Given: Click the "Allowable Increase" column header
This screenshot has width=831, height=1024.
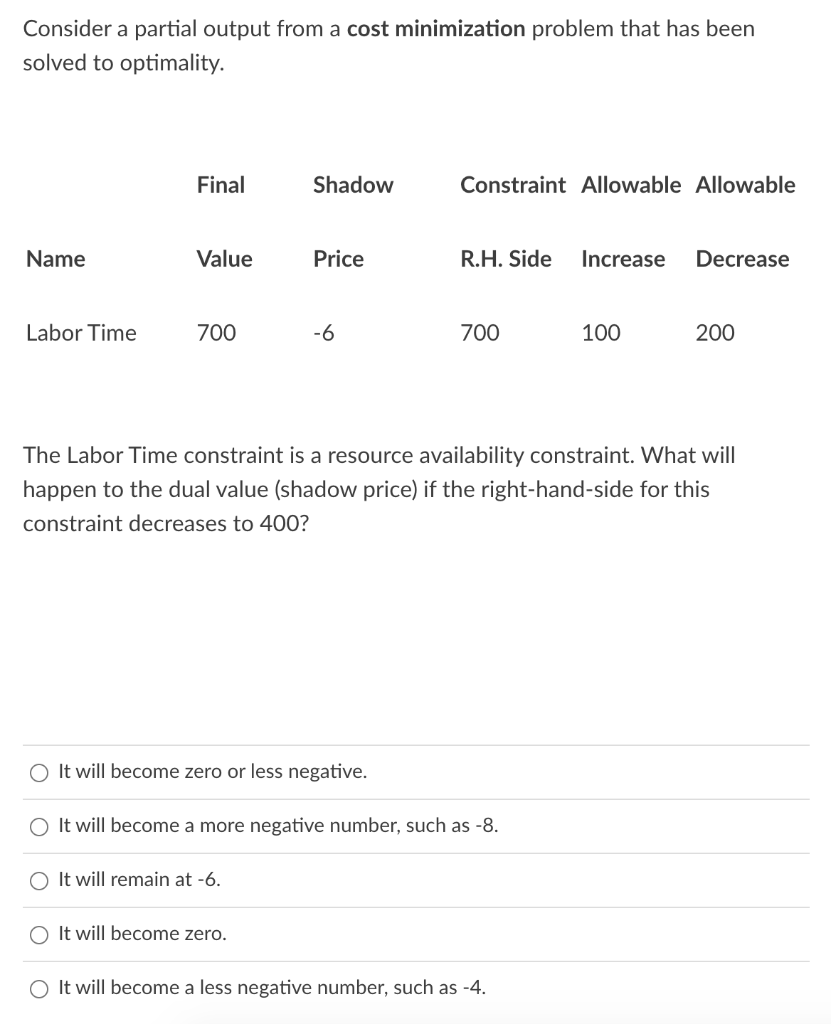Looking at the screenshot, I should [x=630, y=222].
